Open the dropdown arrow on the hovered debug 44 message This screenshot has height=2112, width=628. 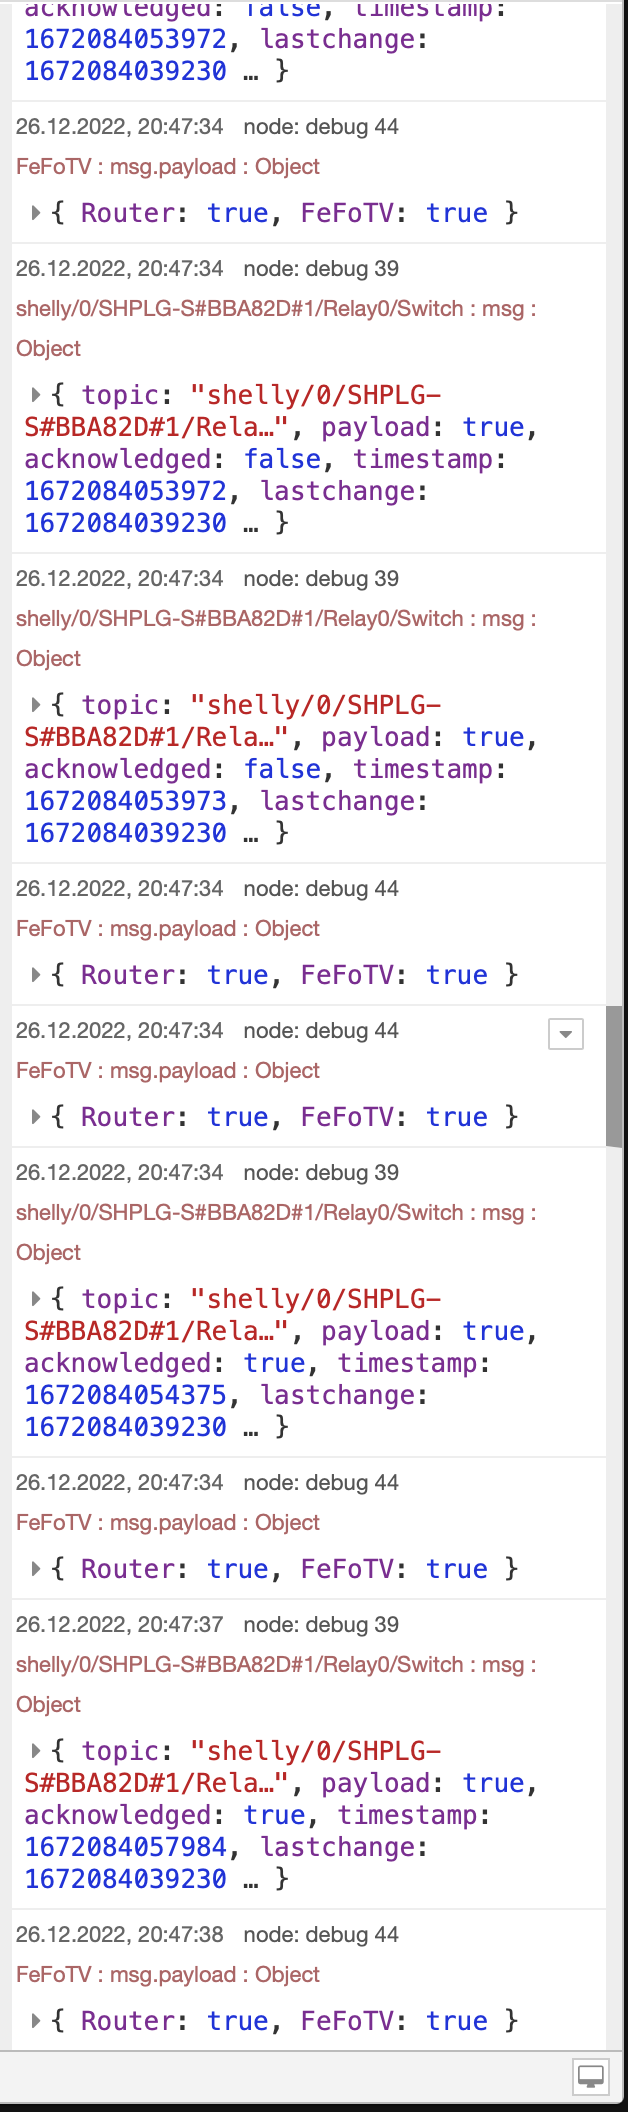pyautogui.click(x=566, y=1034)
